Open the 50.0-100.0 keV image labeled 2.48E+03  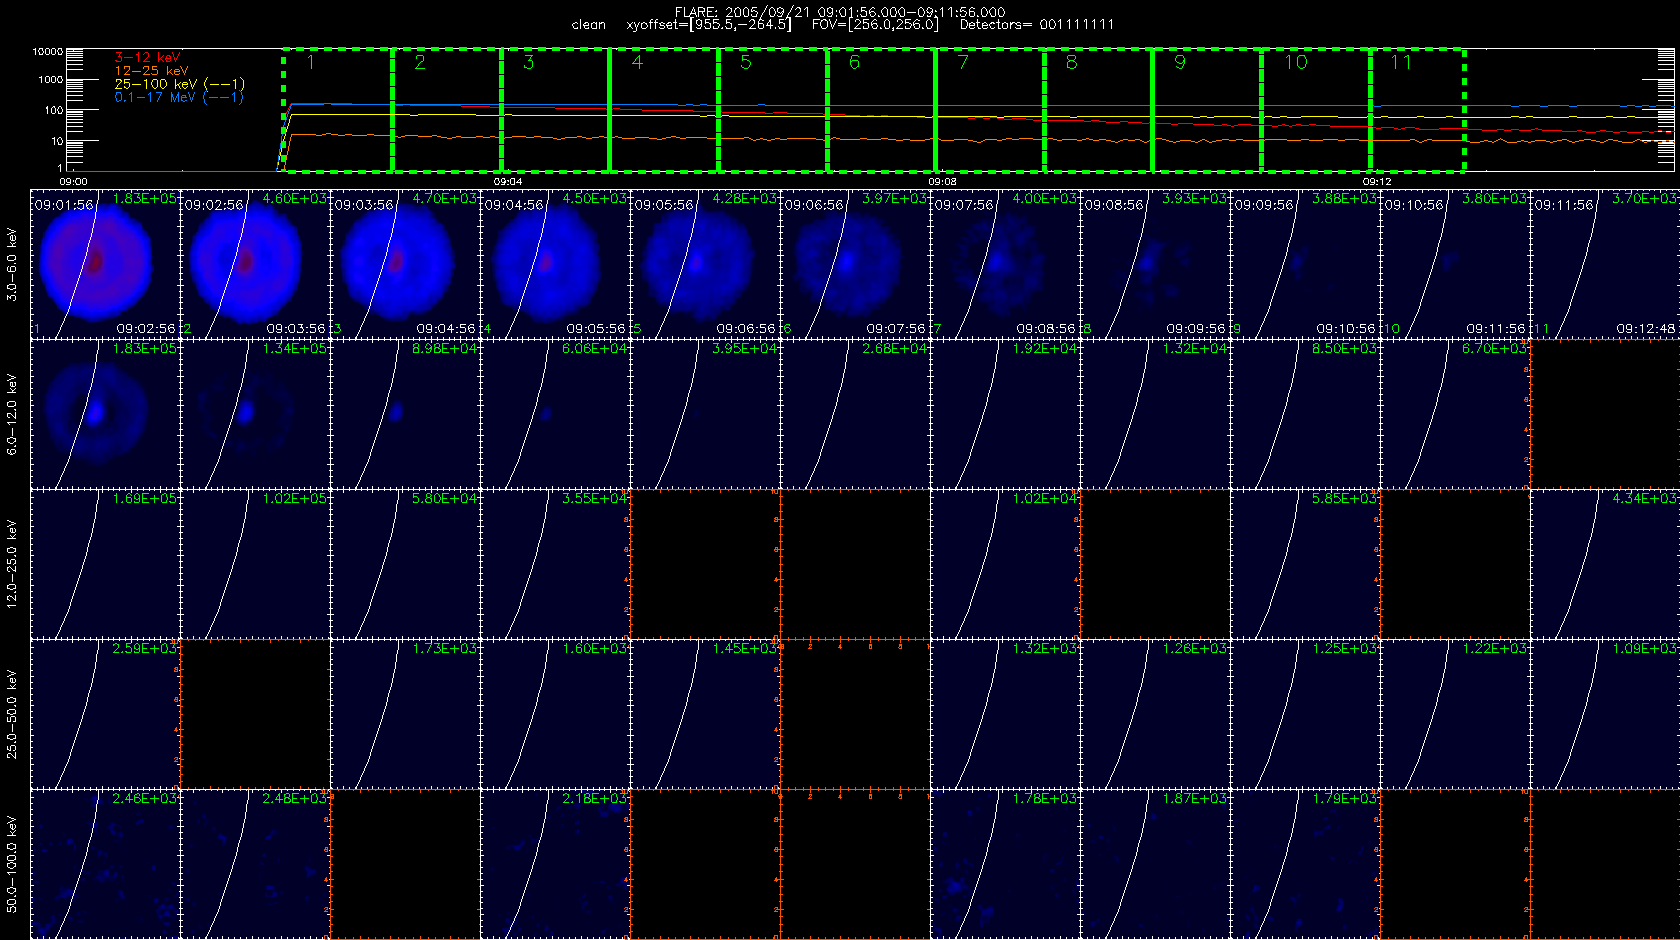(255, 863)
